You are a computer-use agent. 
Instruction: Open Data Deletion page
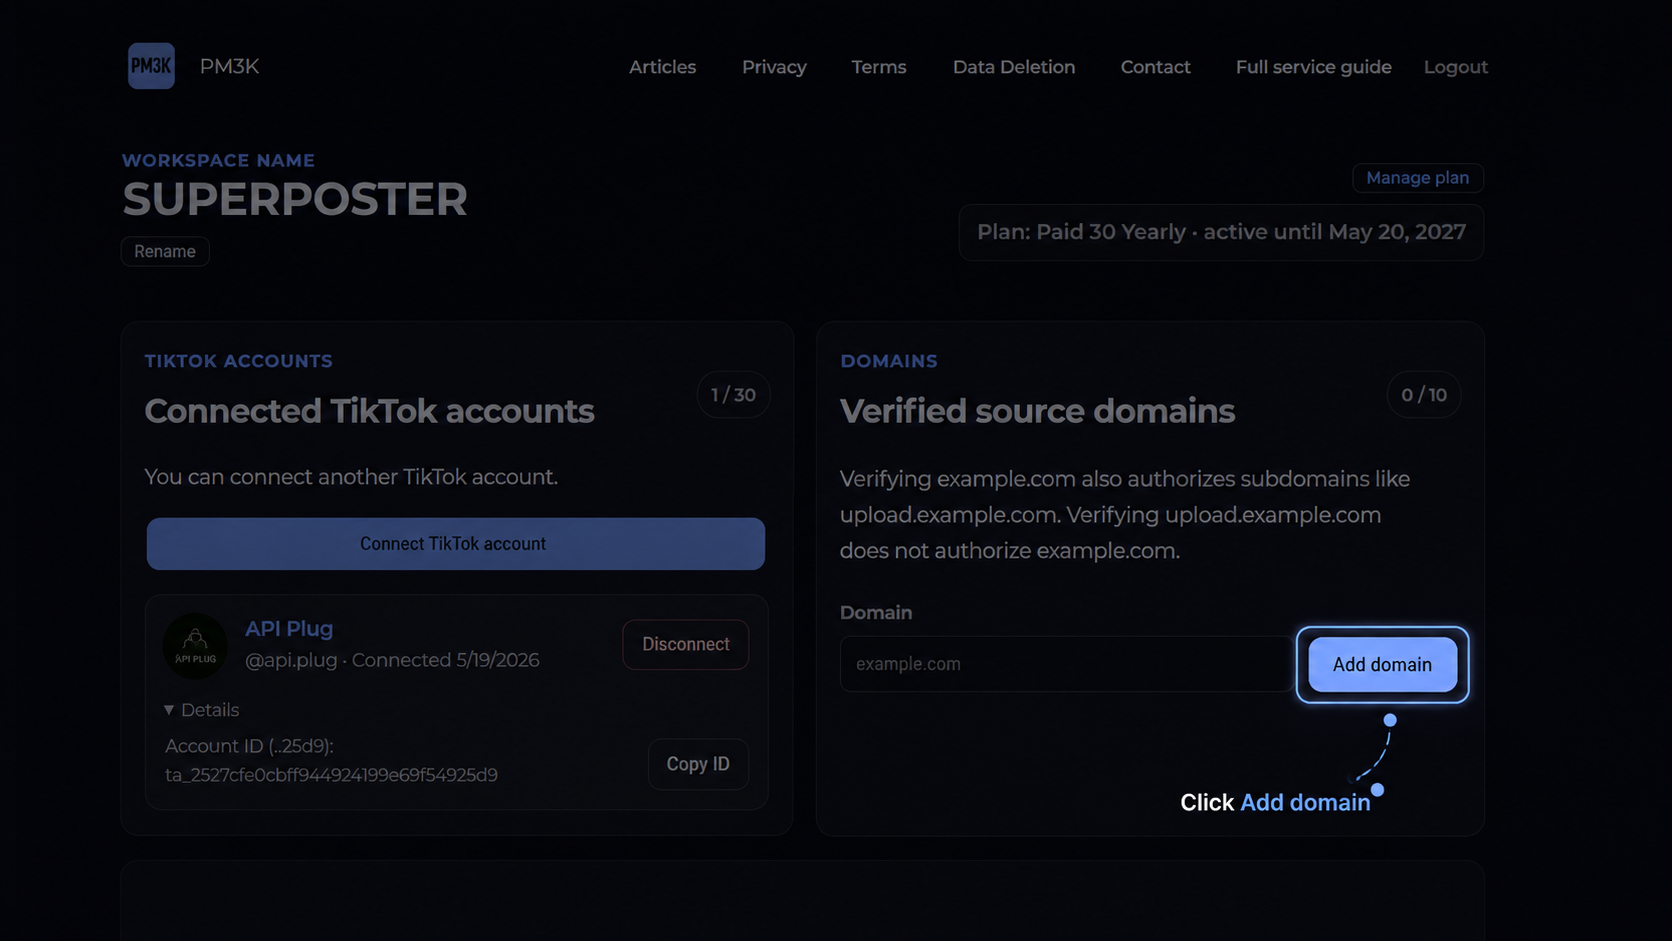click(x=1014, y=67)
